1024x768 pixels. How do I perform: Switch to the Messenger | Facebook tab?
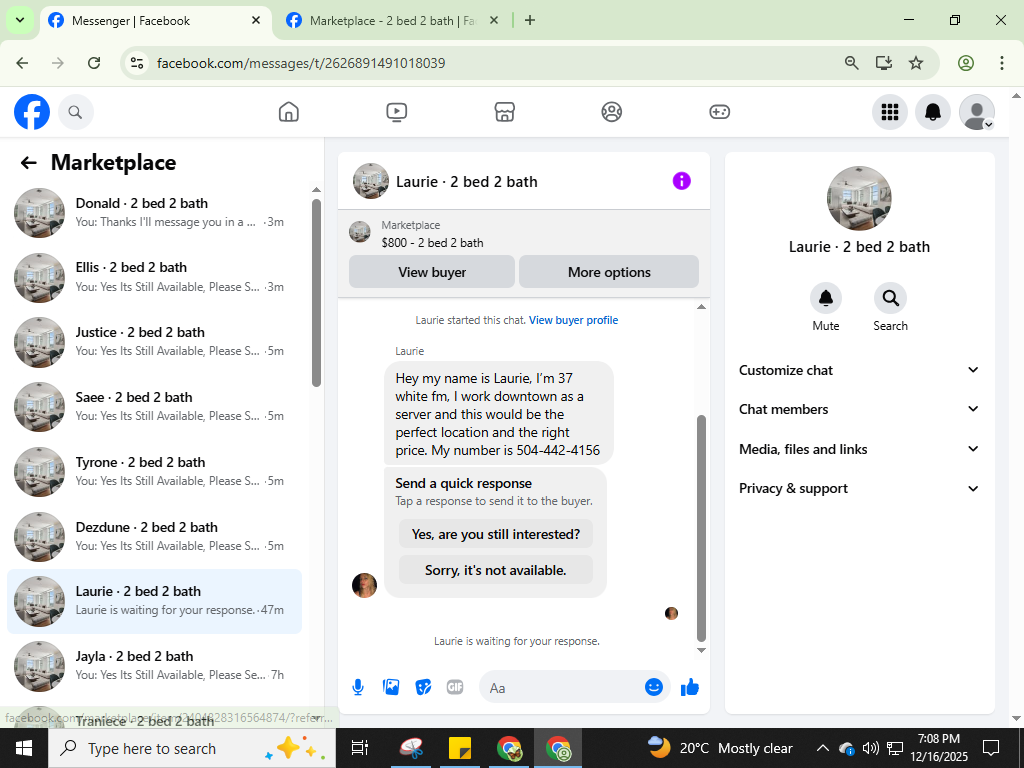157,21
